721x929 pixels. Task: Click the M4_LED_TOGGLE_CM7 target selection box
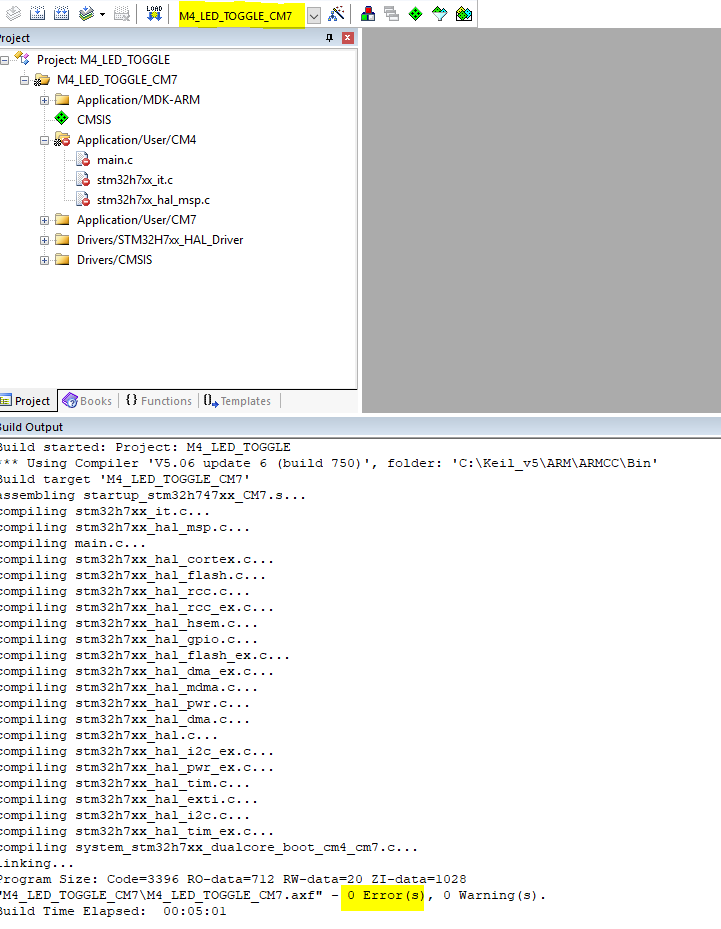[242, 15]
